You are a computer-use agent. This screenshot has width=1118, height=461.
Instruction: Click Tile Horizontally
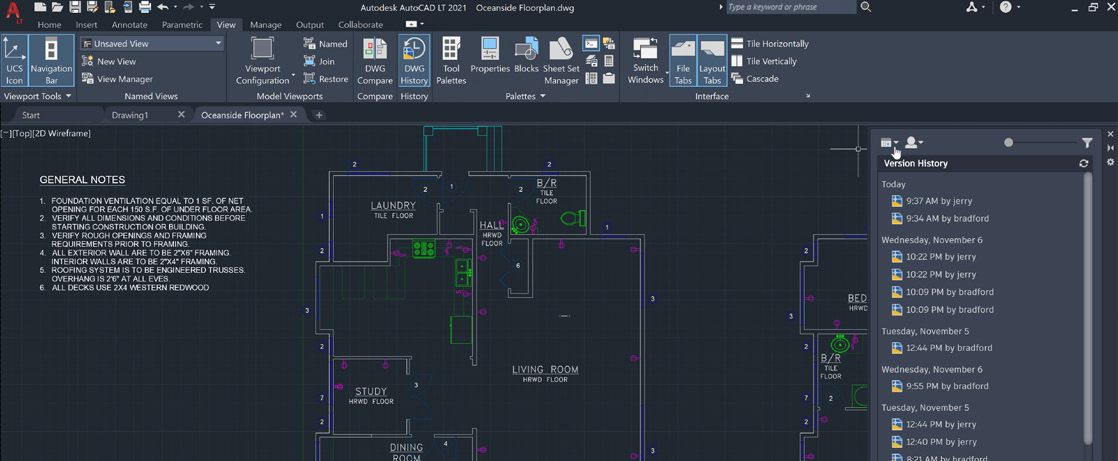pyautogui.click(x=770, y=43)
